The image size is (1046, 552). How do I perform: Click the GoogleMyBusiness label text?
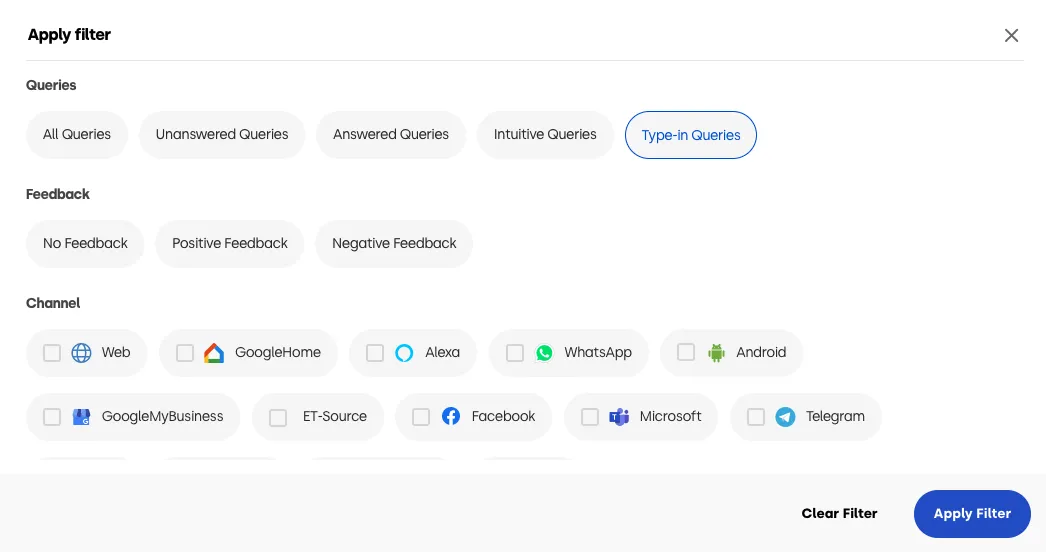pos(163,417)
